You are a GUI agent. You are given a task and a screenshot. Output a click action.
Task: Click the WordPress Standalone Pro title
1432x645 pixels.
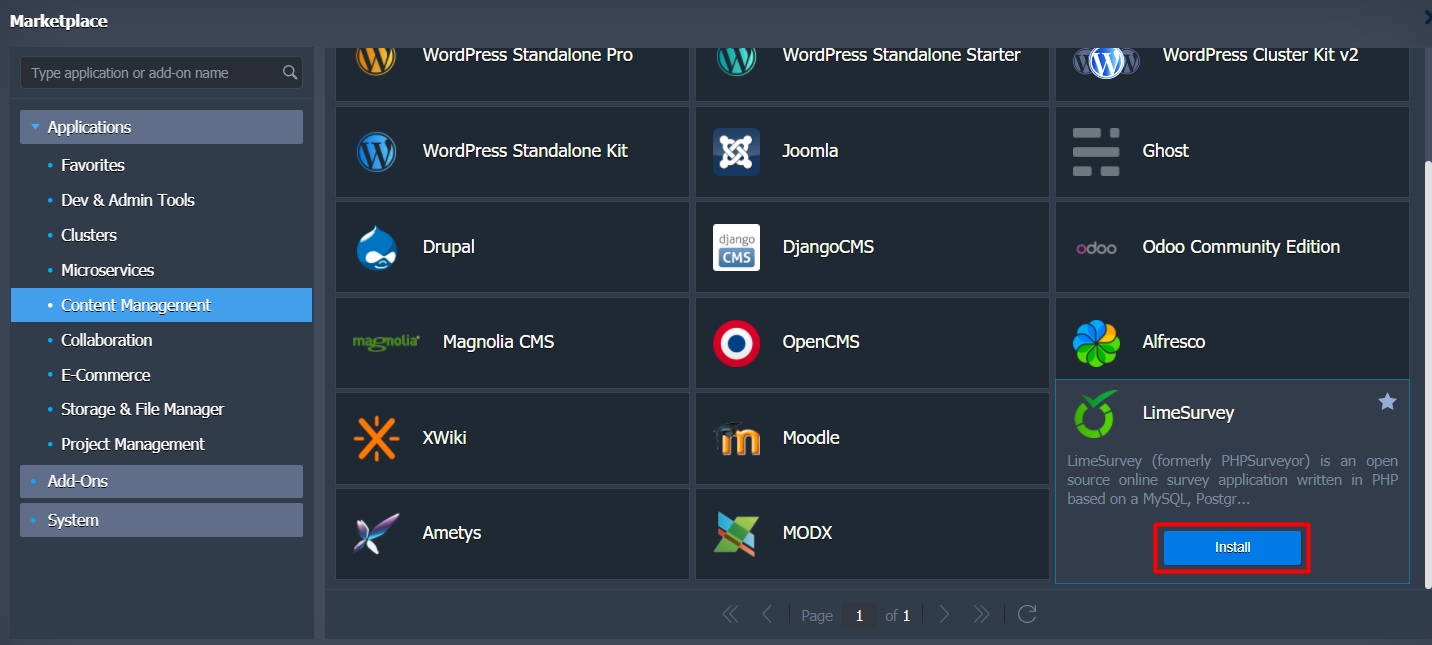coord(528,55)
